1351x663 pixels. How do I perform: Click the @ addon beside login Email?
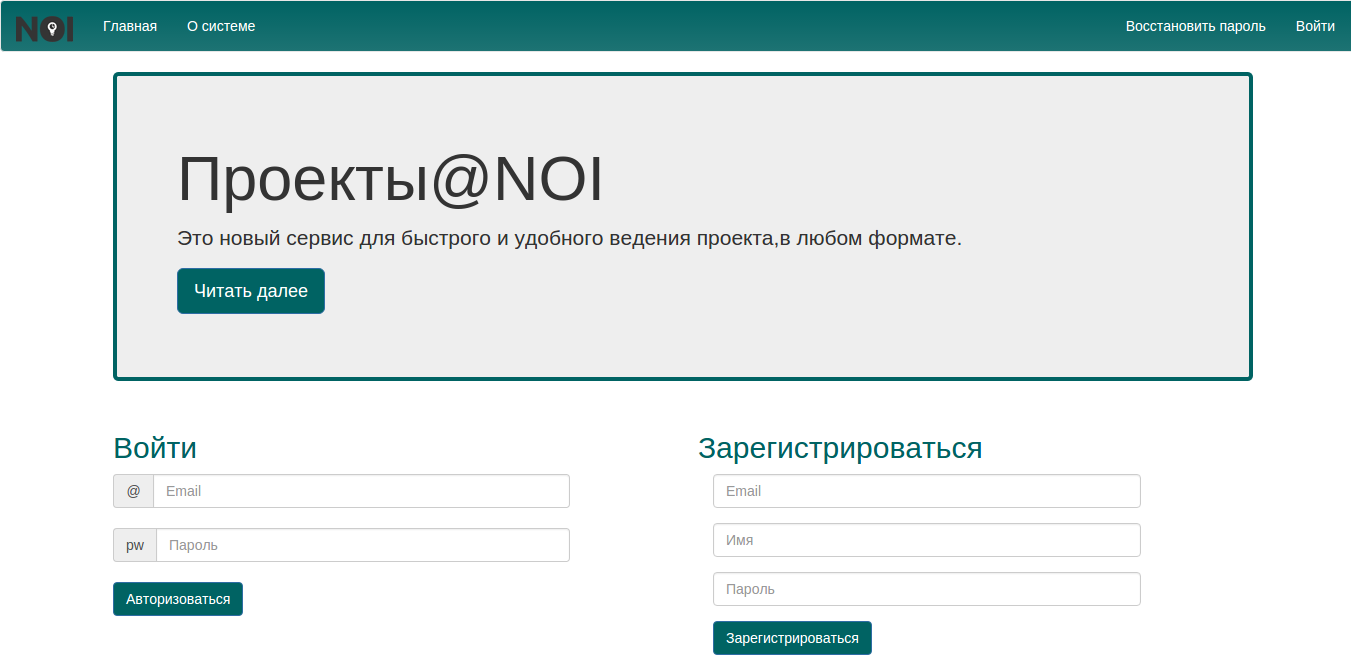(x=133, y=491)
